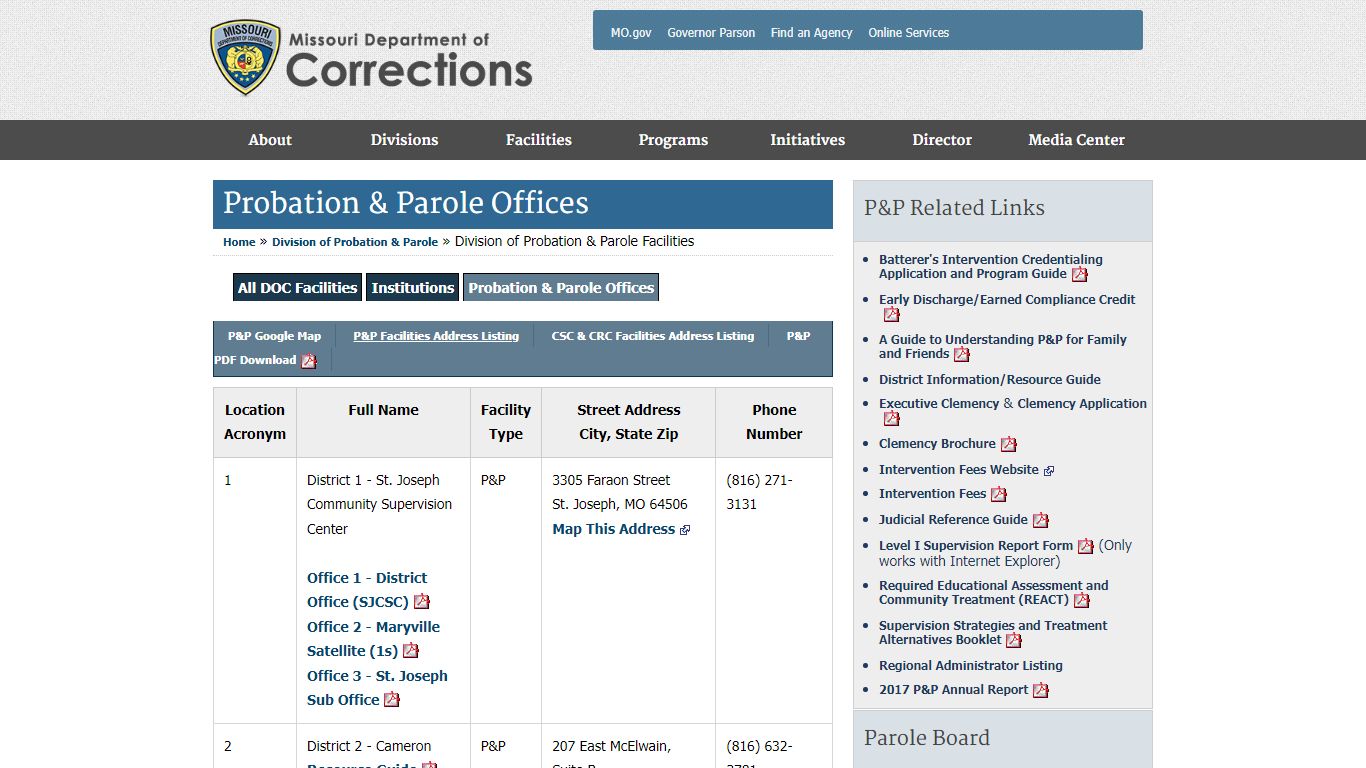Click PDF icon under Executive Clemency Application

tap(892, 418)
